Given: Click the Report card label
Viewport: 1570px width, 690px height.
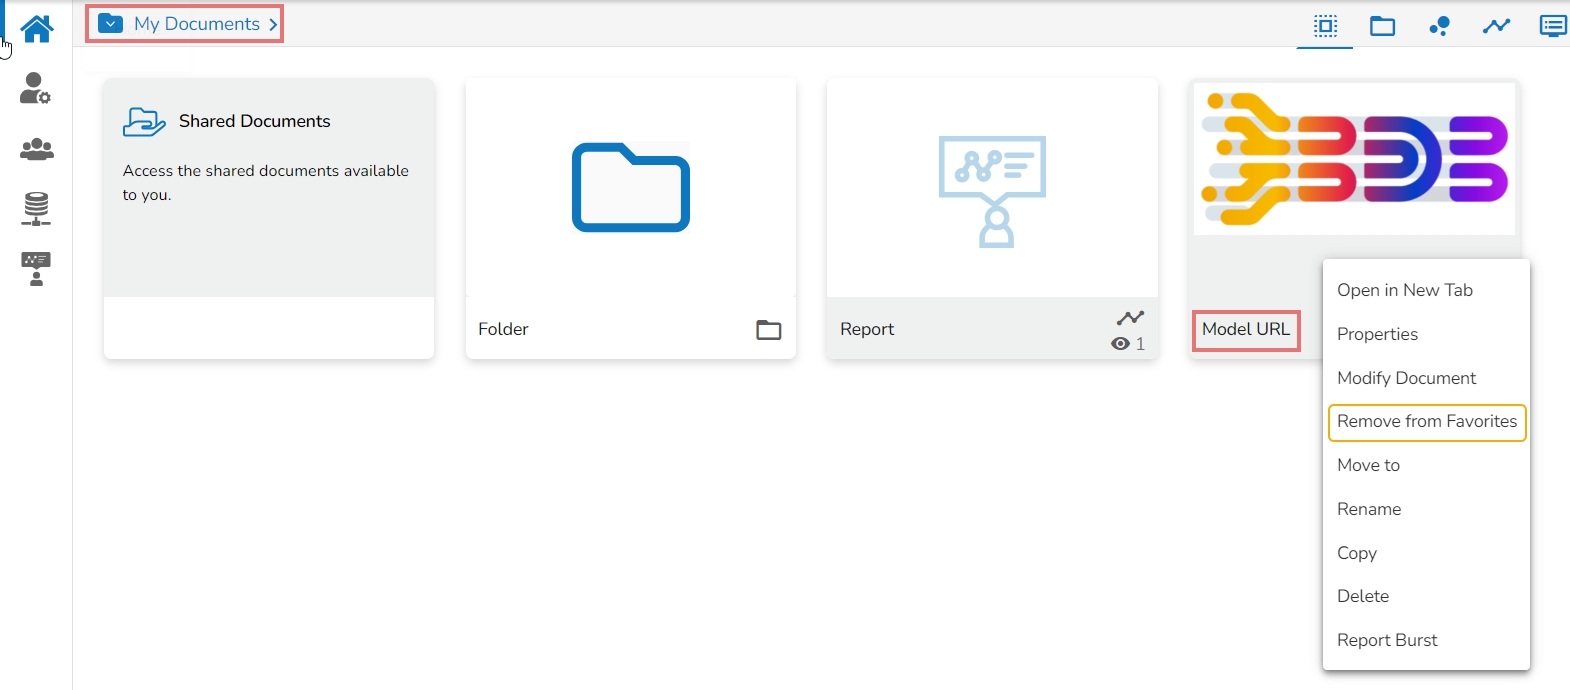Looking at the screenshot, I should point(867,329).
